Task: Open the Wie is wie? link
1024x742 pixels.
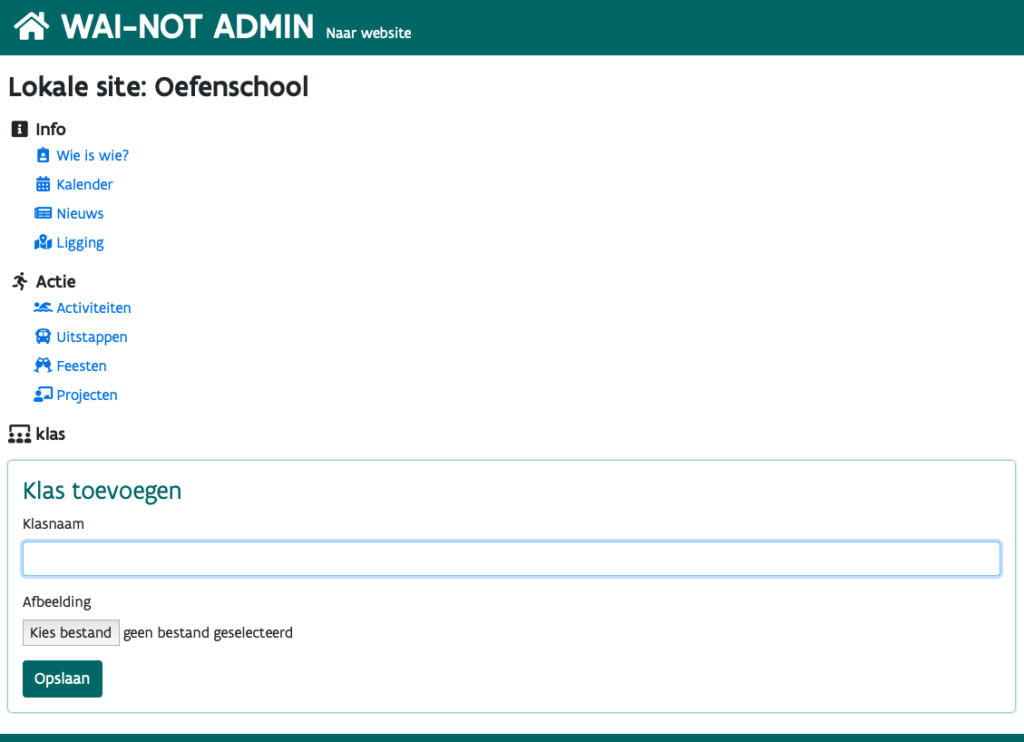Action: (x=93, y=155)
